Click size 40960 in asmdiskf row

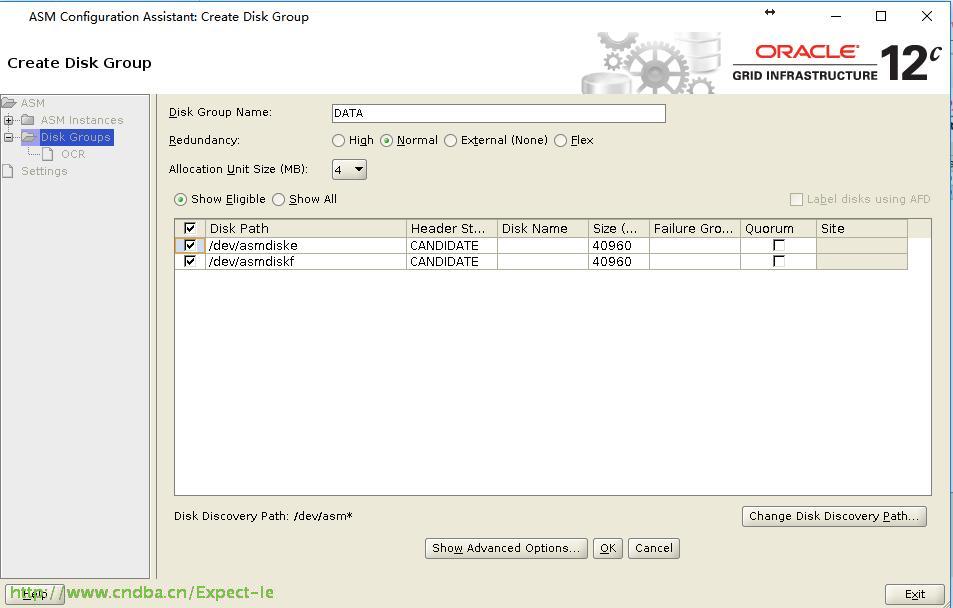click(619, 261)
